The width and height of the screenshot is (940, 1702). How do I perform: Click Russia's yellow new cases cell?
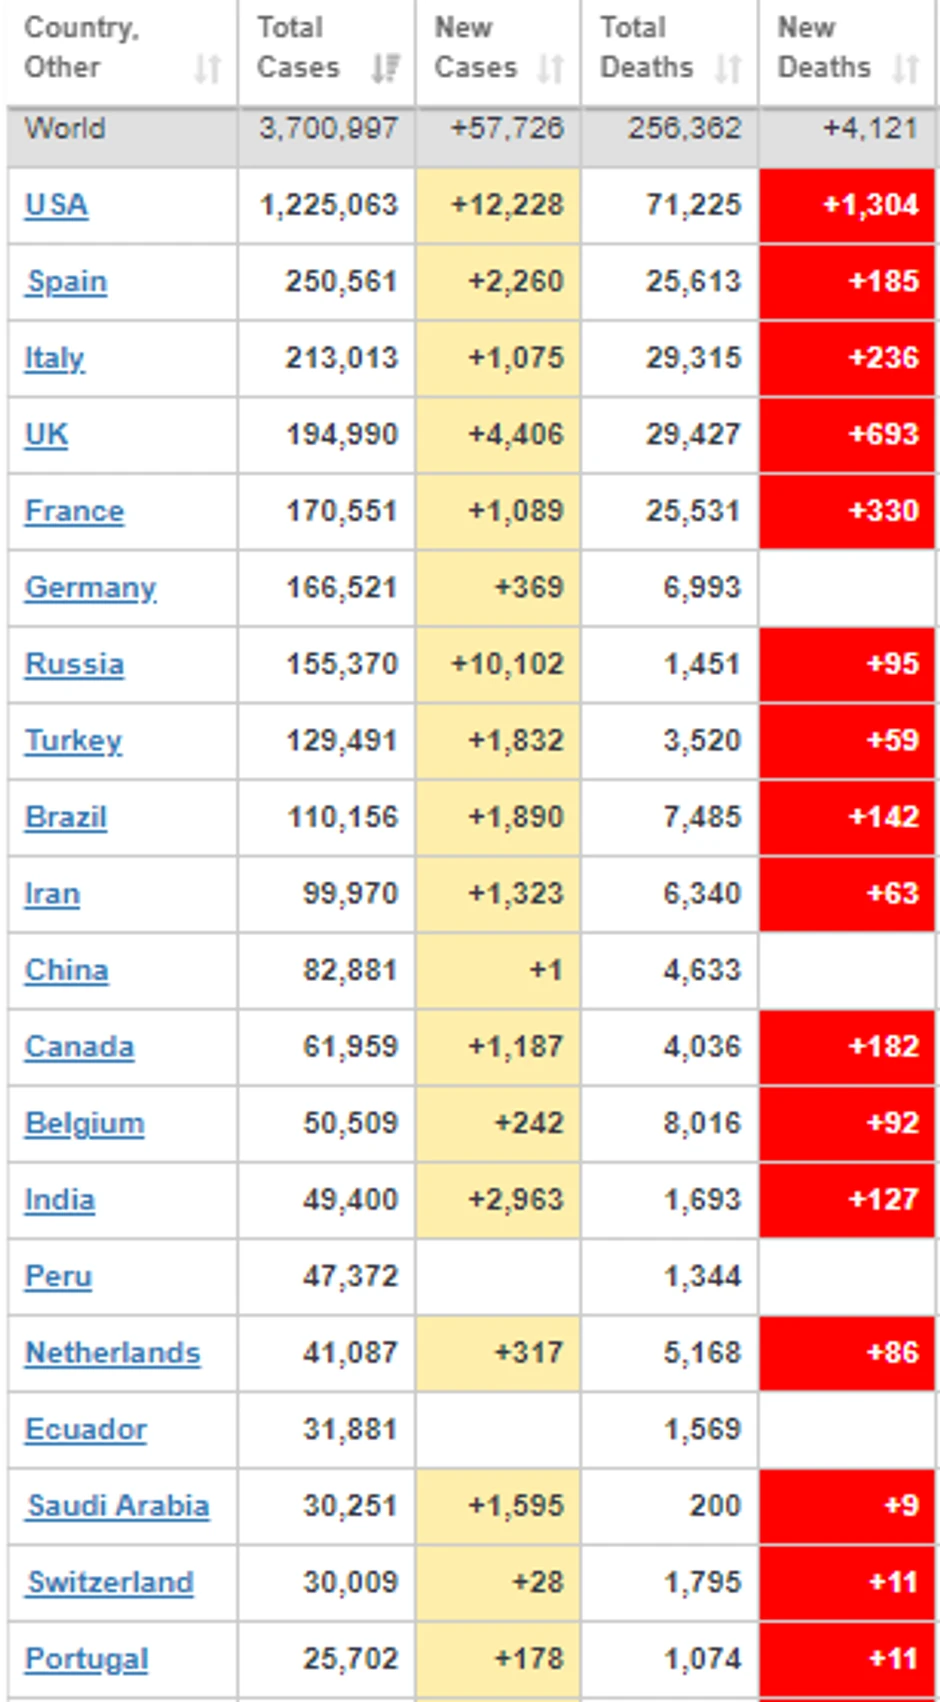498,664
